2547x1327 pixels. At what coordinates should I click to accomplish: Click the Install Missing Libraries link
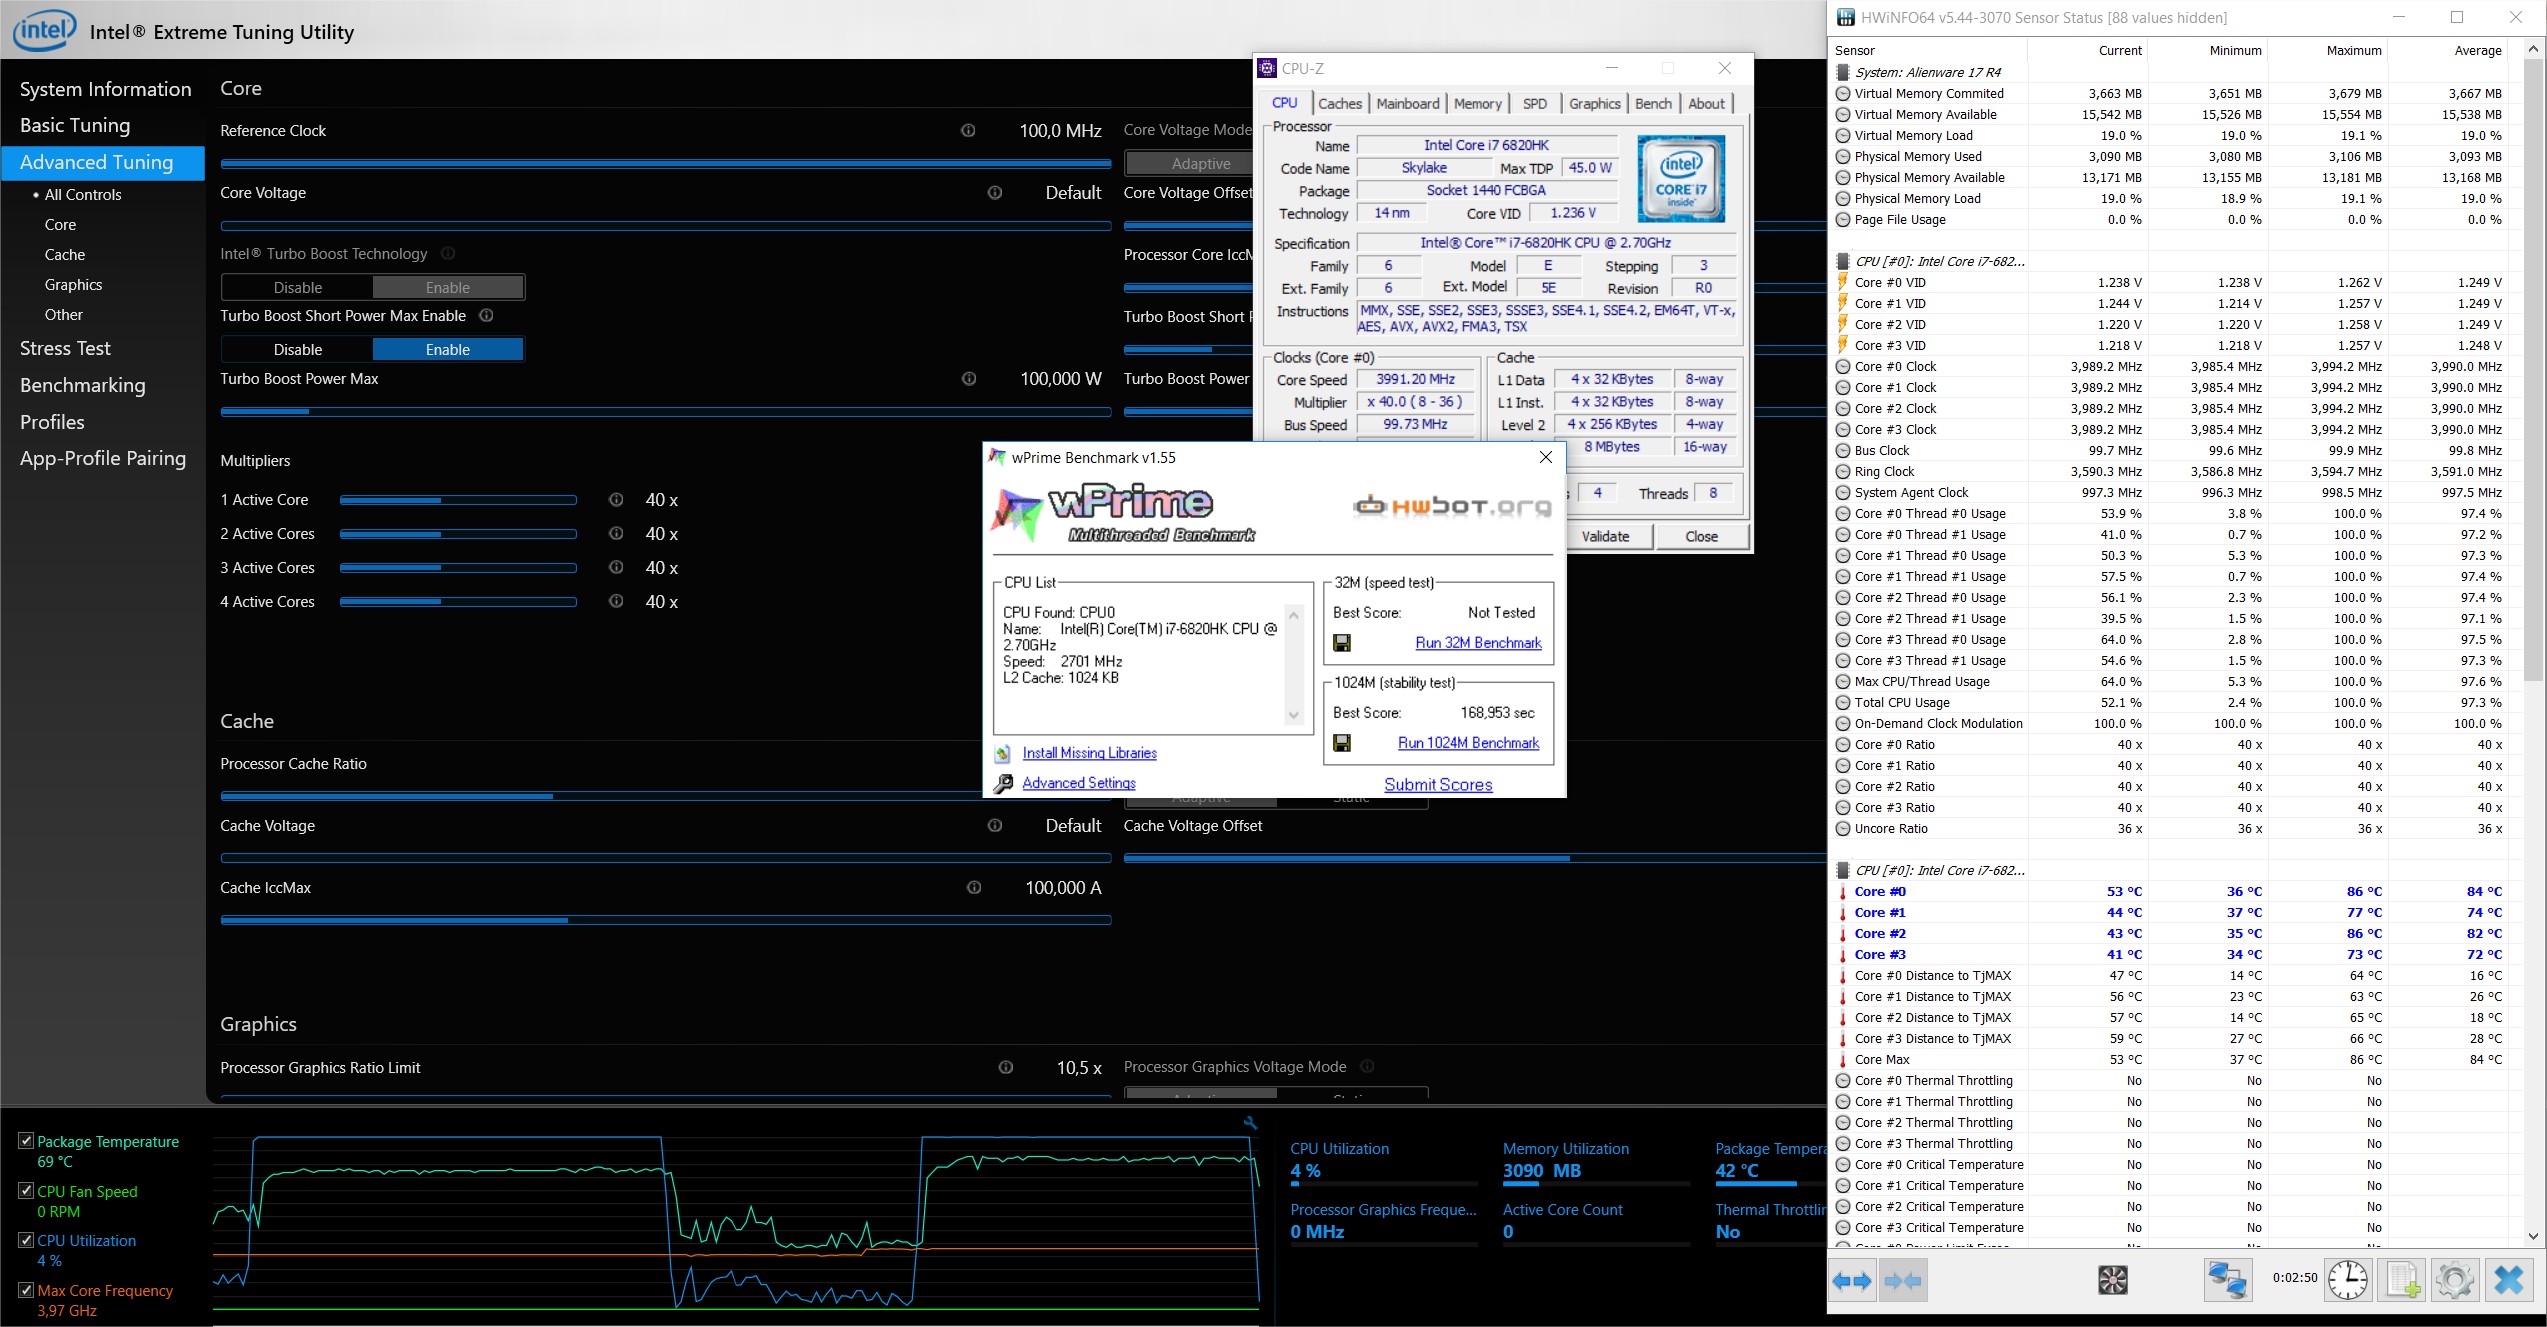1090,753
